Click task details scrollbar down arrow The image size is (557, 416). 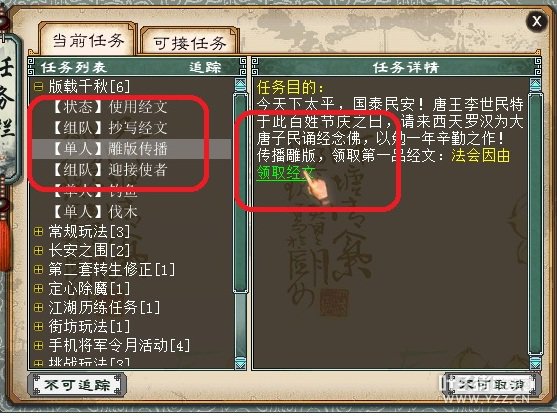(535, 363)
